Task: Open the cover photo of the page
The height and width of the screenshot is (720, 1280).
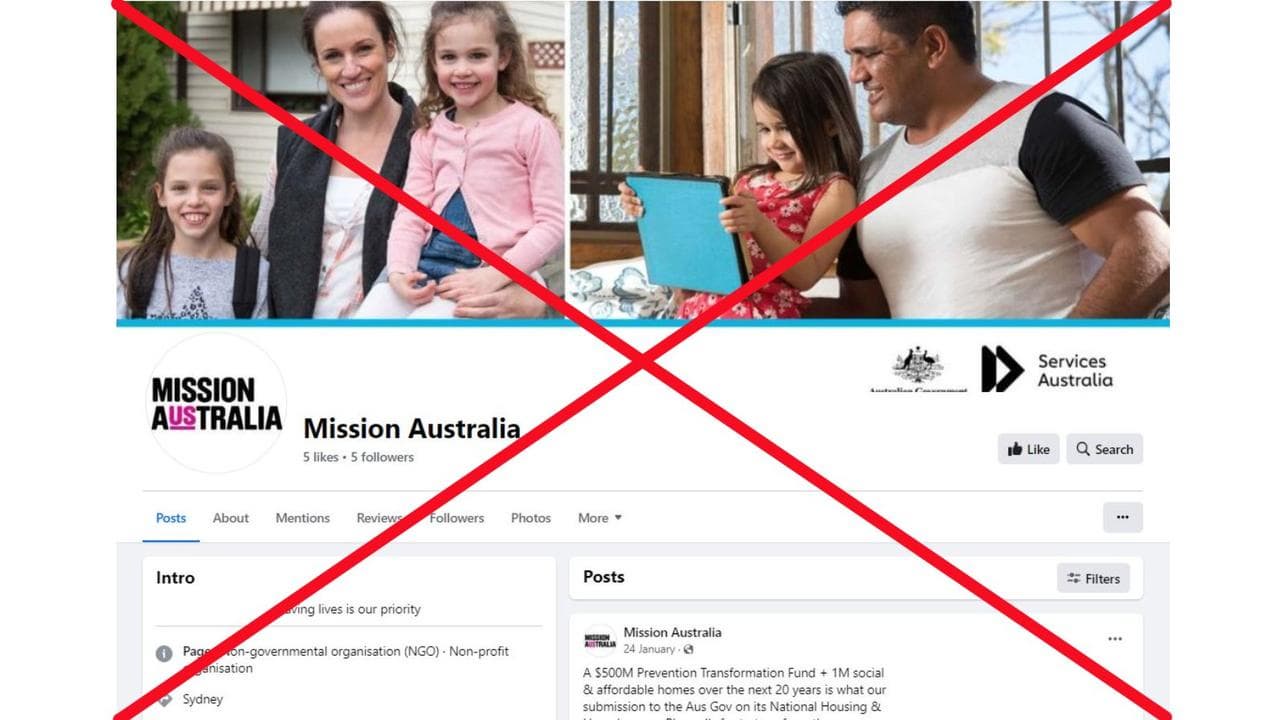Action: click(643, 160)
